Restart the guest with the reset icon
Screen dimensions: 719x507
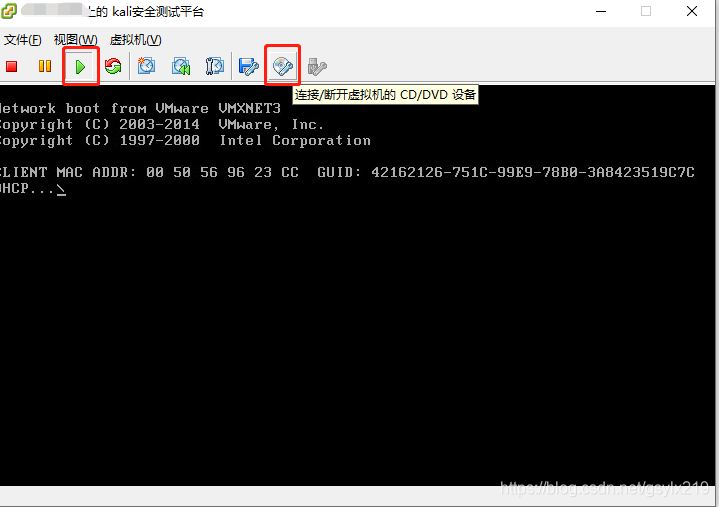(113, 66)
